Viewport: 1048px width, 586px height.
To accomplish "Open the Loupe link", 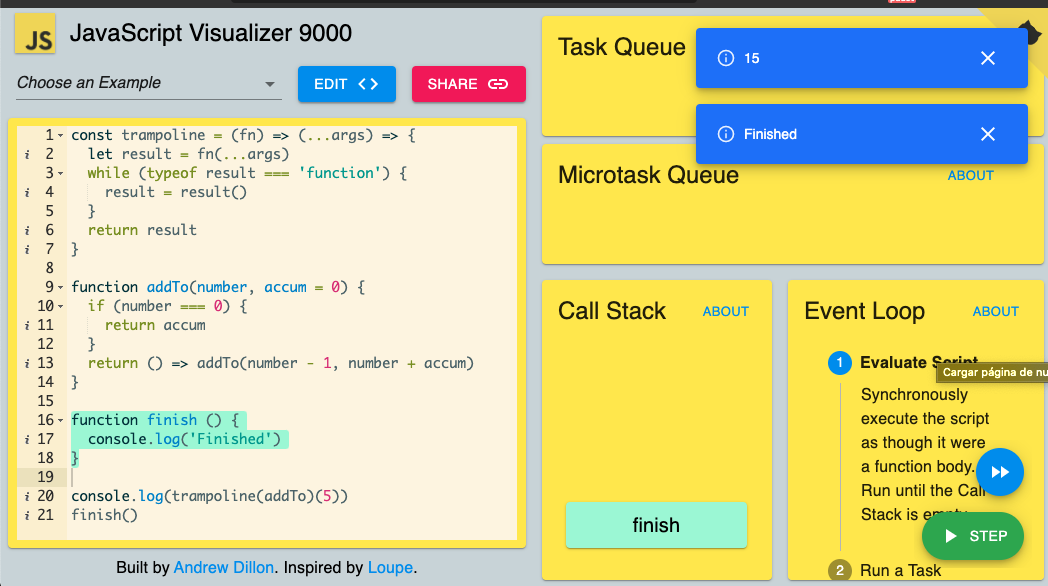I will coord(390,567).
